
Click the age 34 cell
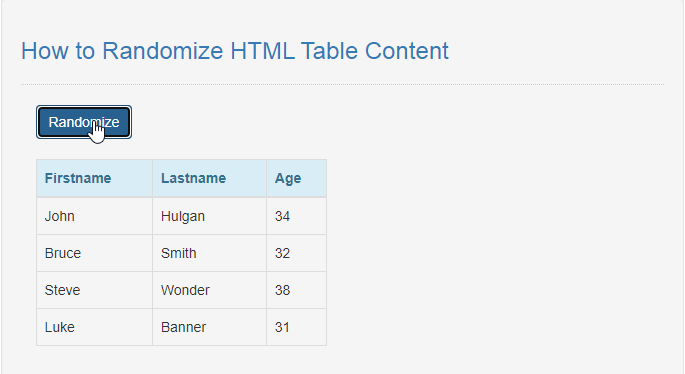coord(297,216)
